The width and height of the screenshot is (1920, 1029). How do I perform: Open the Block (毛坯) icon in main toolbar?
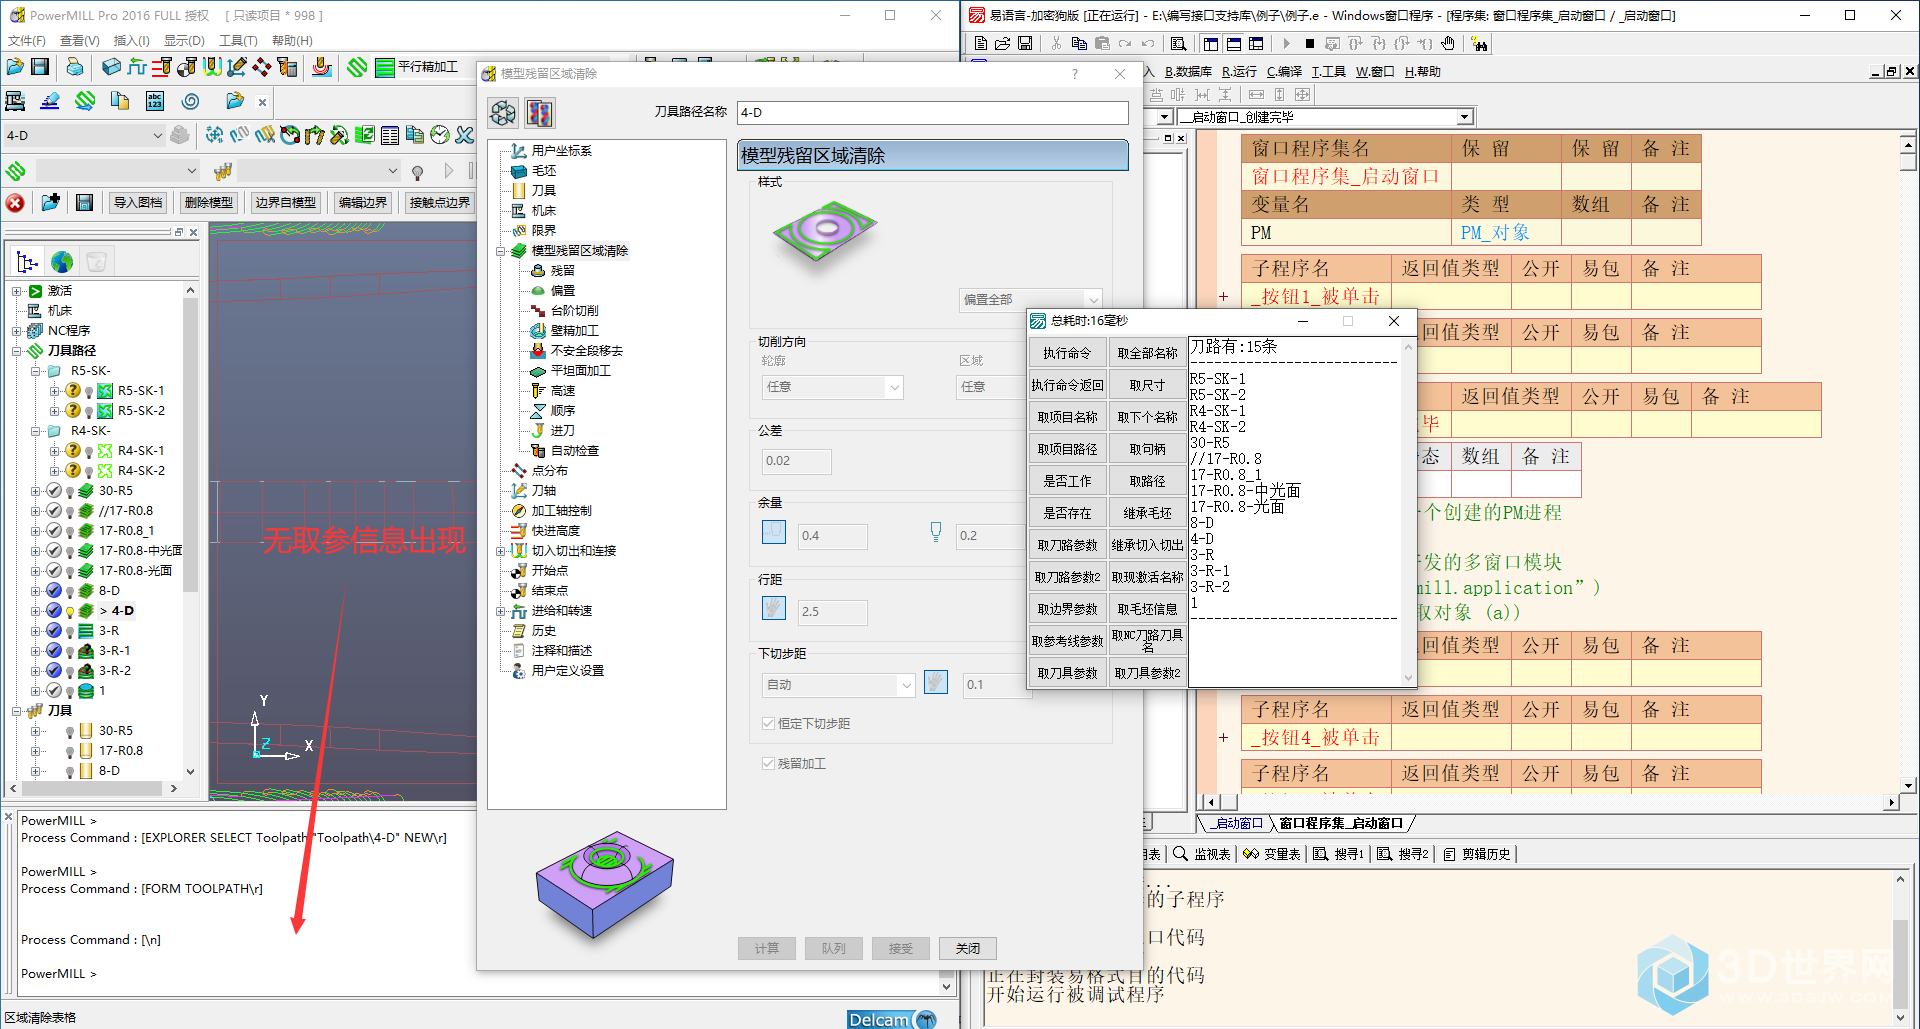coord(111,67)
